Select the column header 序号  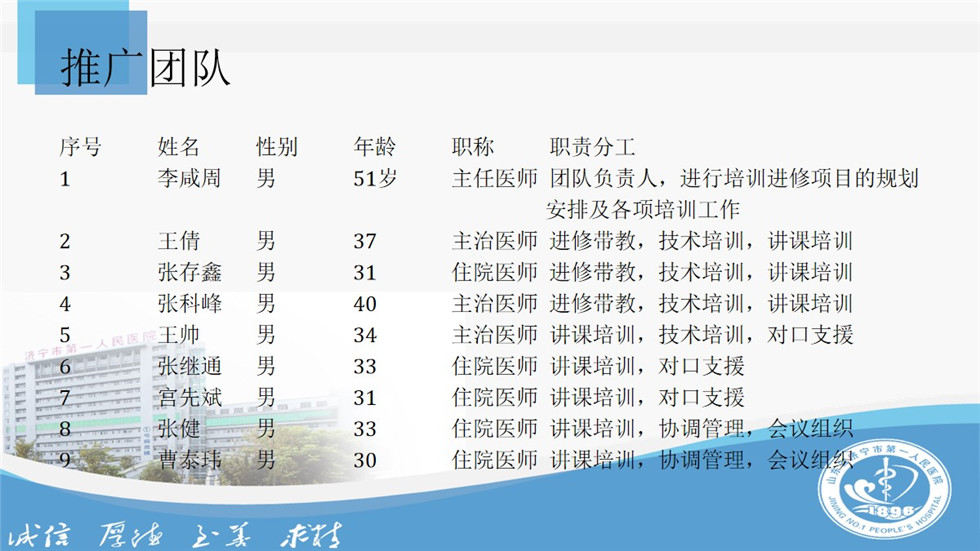[80, 147]
